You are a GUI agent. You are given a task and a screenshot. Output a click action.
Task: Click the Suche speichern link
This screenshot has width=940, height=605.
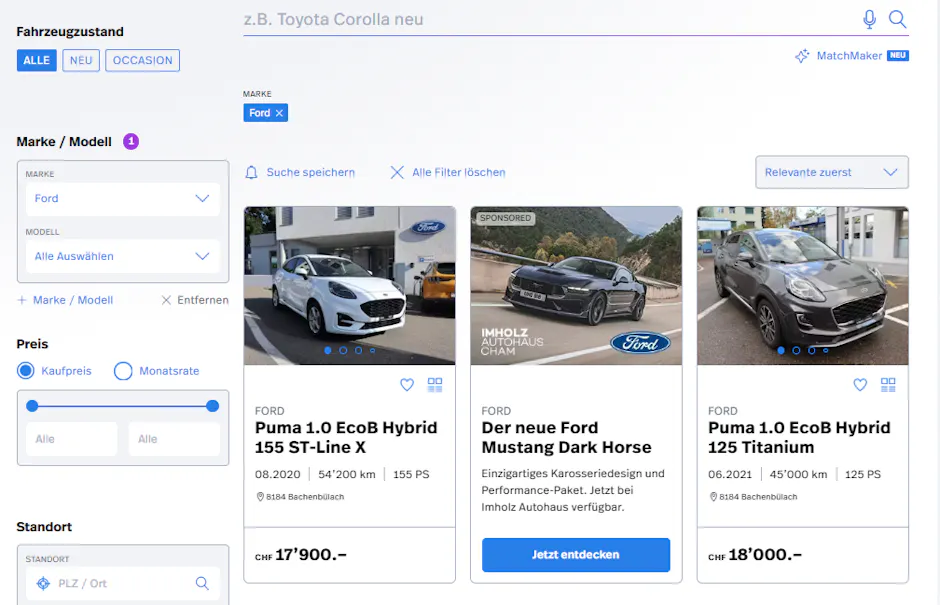[311, 173]
